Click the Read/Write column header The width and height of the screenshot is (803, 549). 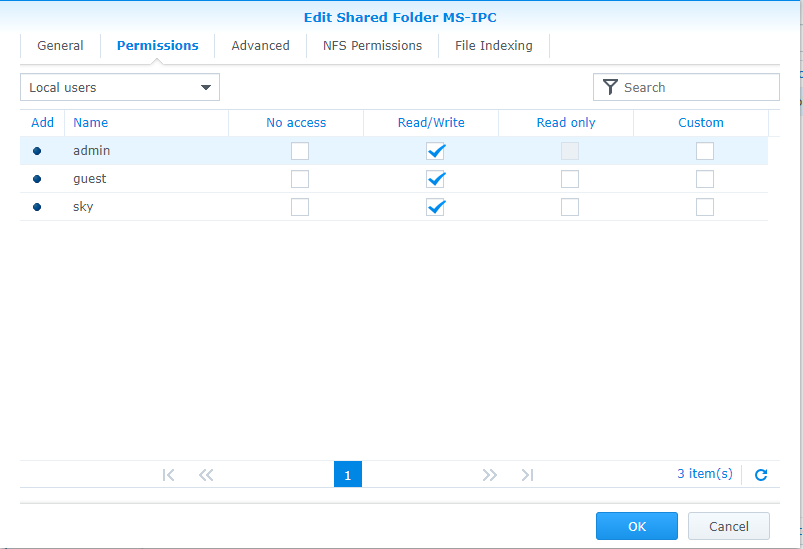(x=431, y=123)
